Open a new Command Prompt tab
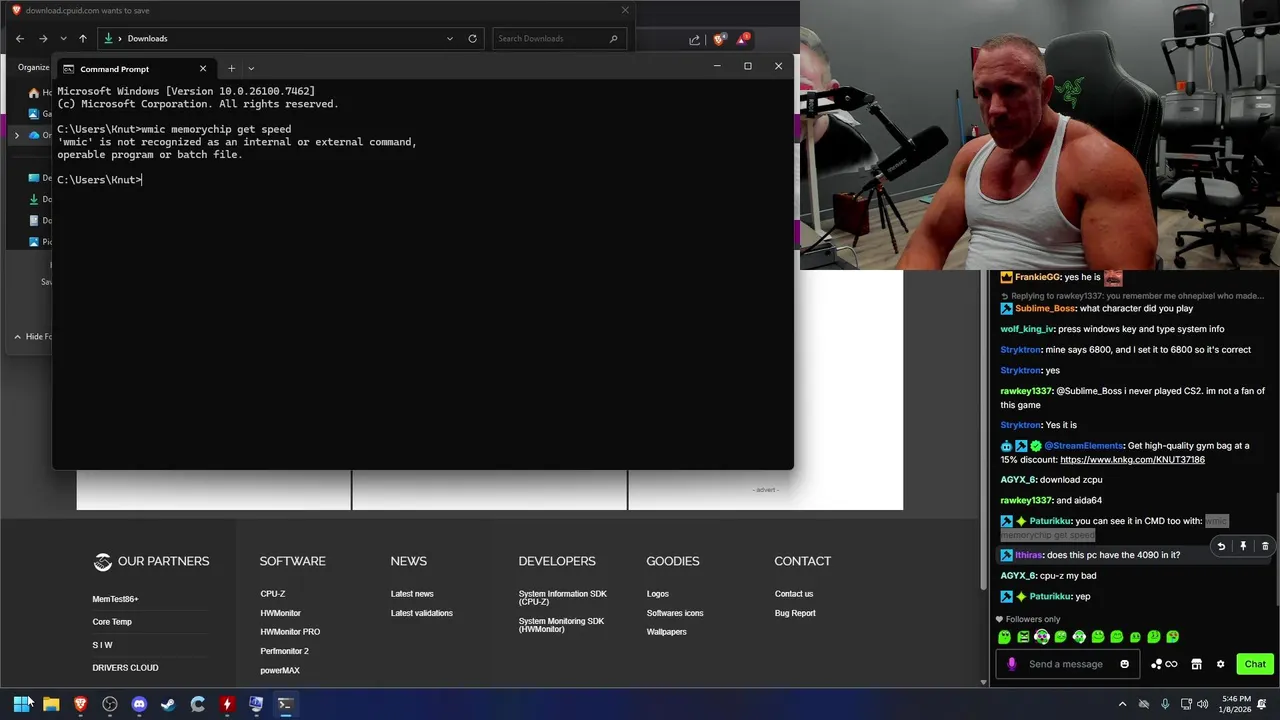 pos(231,68)
